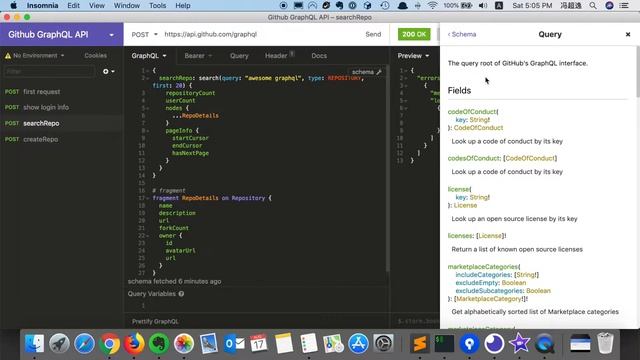
Task: Open Outlook from the dock
Action: click(x=234, y=343)
